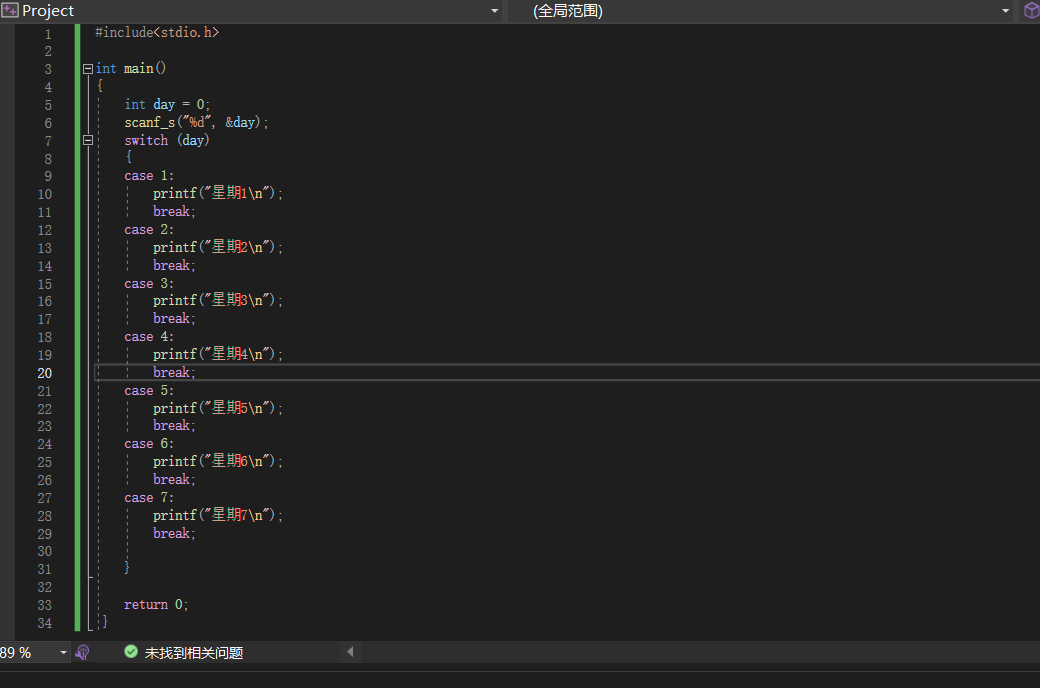Click printf 星期2 statement

(x=218, y=247)
